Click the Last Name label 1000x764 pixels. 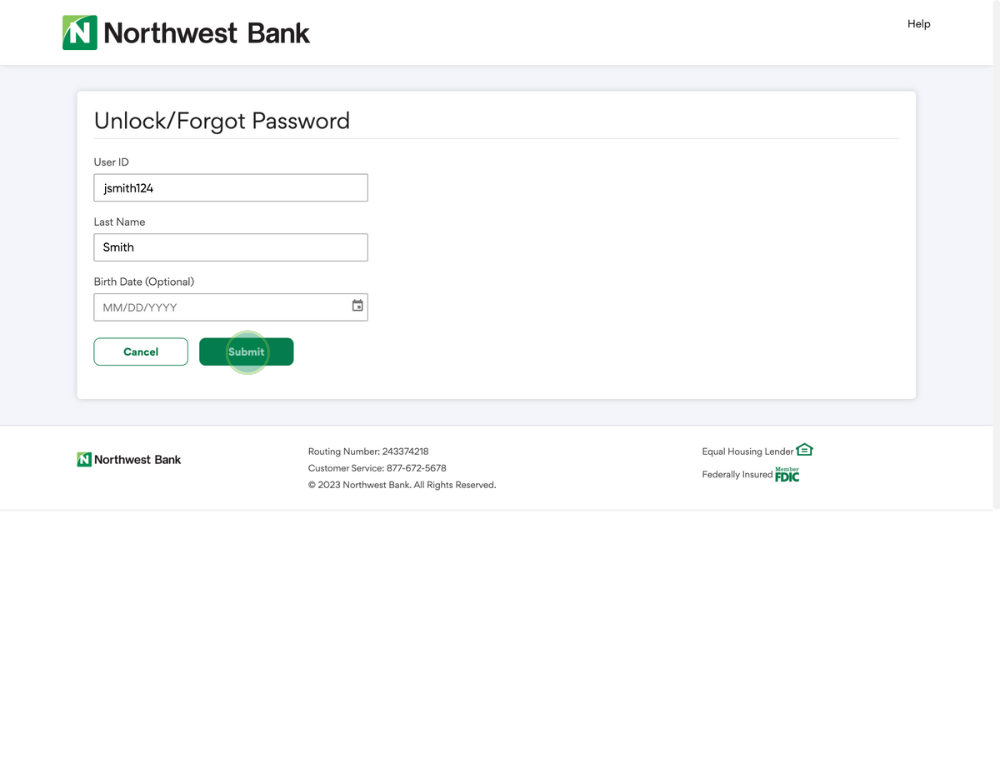tap(119, 222)
